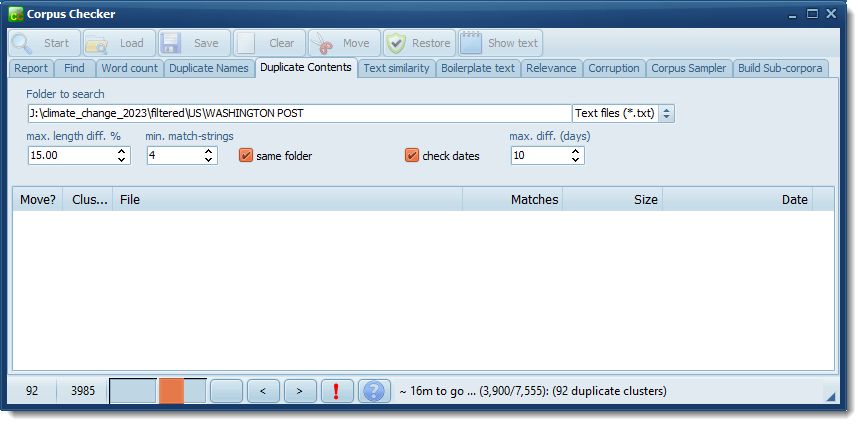Image resolution: width=862 pixels, height=426 pixels.
Task: Click the Start search button
Action: tap(44, 43)
